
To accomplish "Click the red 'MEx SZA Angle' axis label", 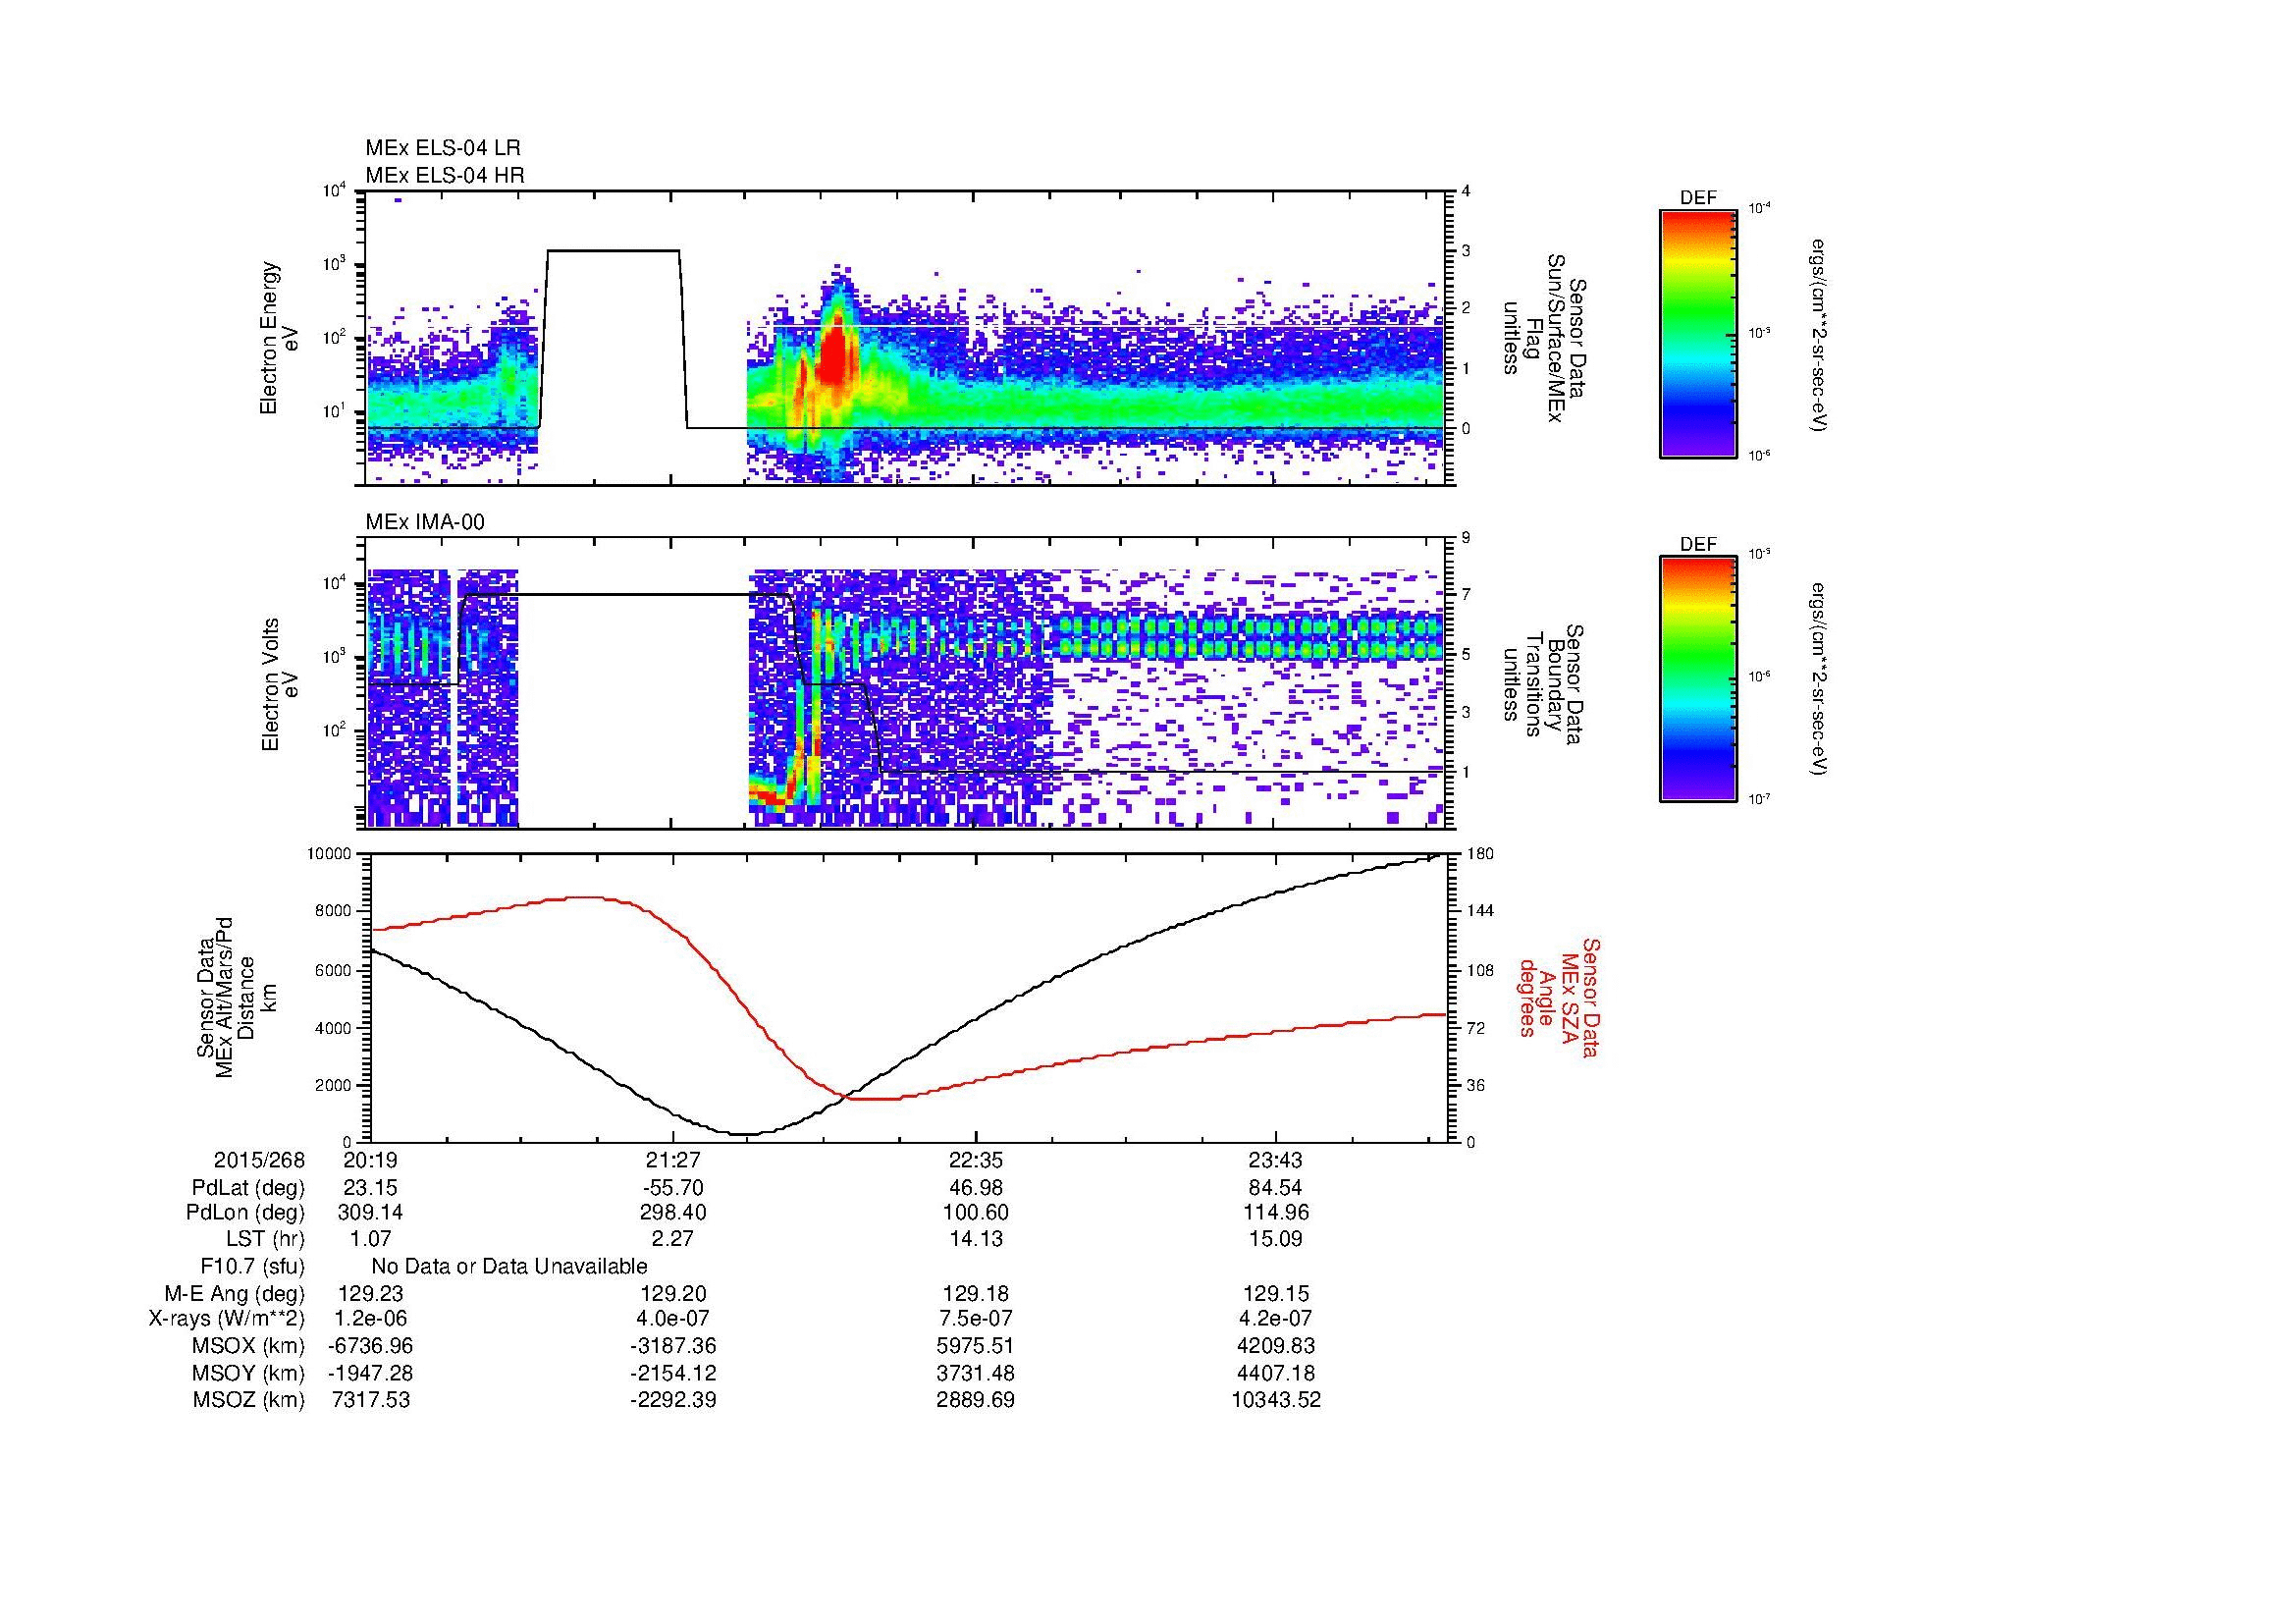I will 1558,997.
